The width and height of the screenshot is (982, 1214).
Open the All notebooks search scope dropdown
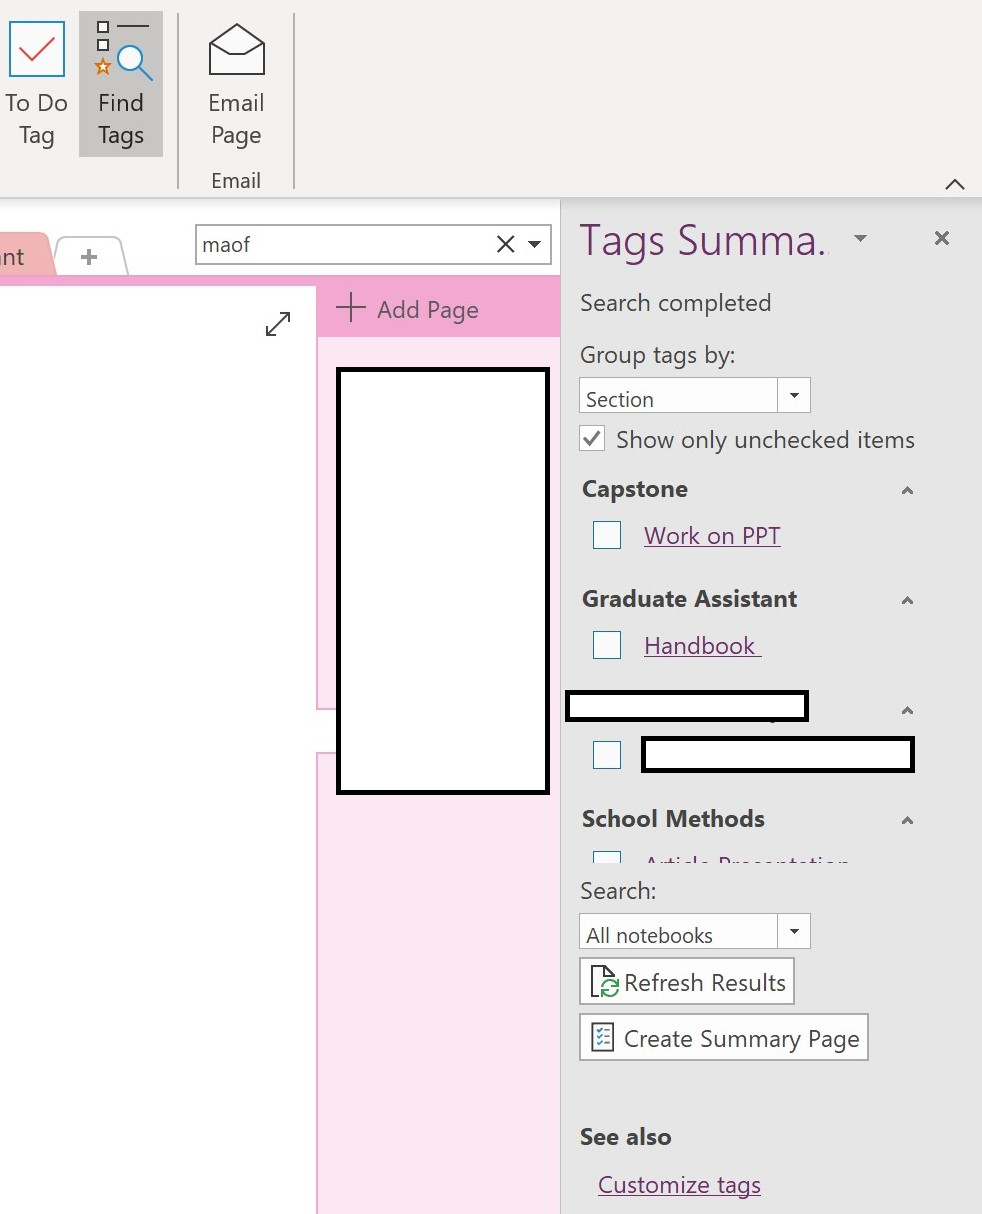(793, 931)
